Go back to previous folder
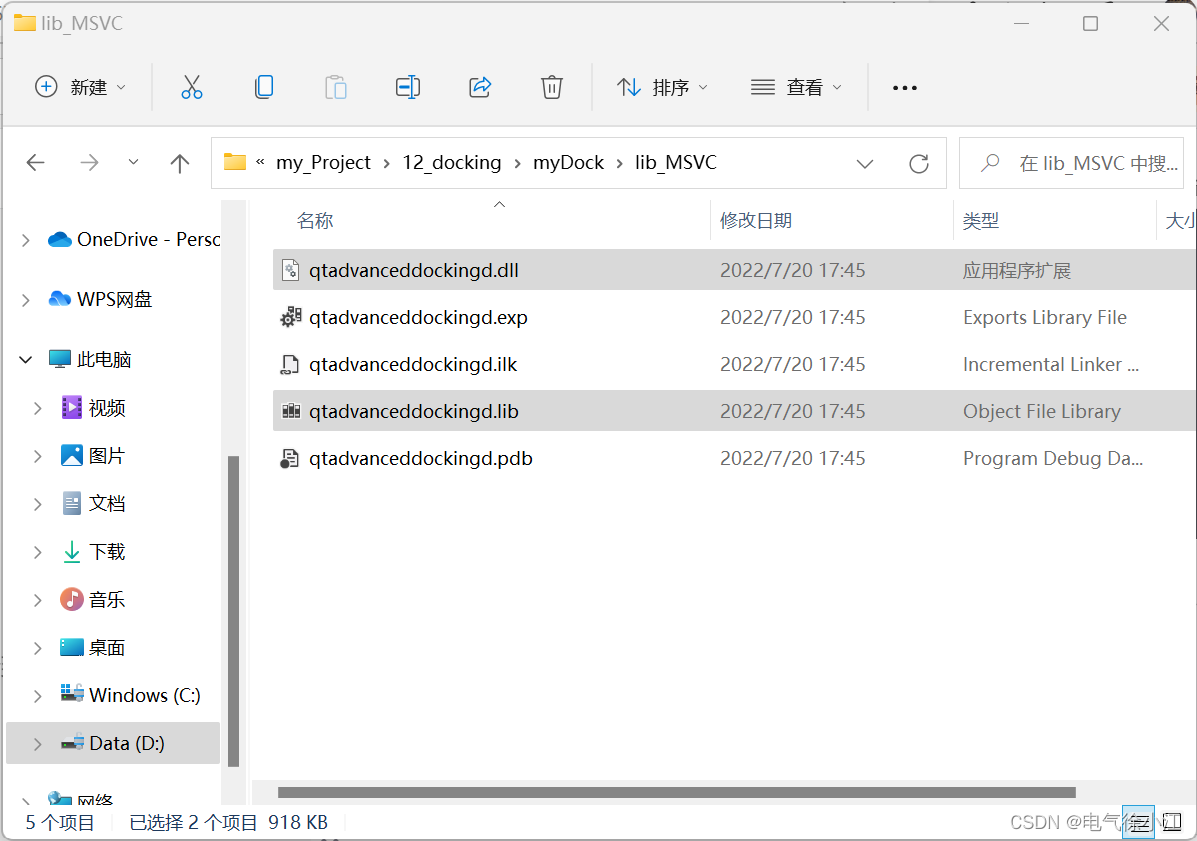This screenshot has width=1197, height=841. [x=35, y=162]
